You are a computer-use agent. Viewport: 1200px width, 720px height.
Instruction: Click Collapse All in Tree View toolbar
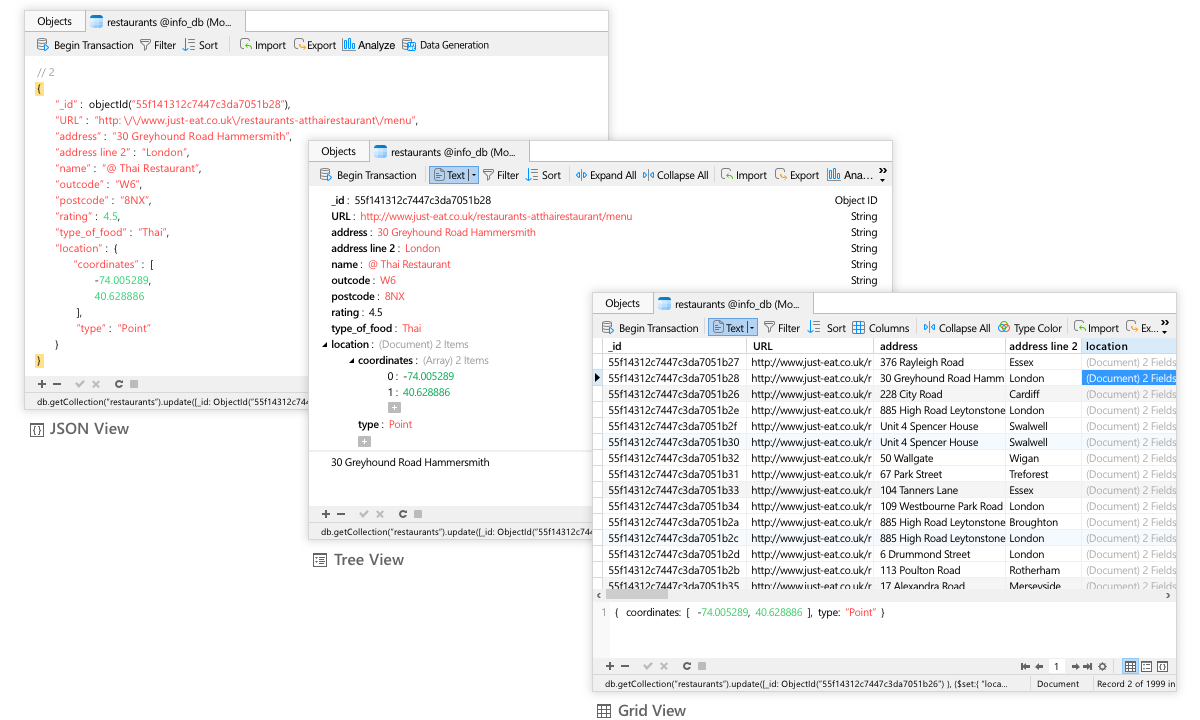[675, 175]
